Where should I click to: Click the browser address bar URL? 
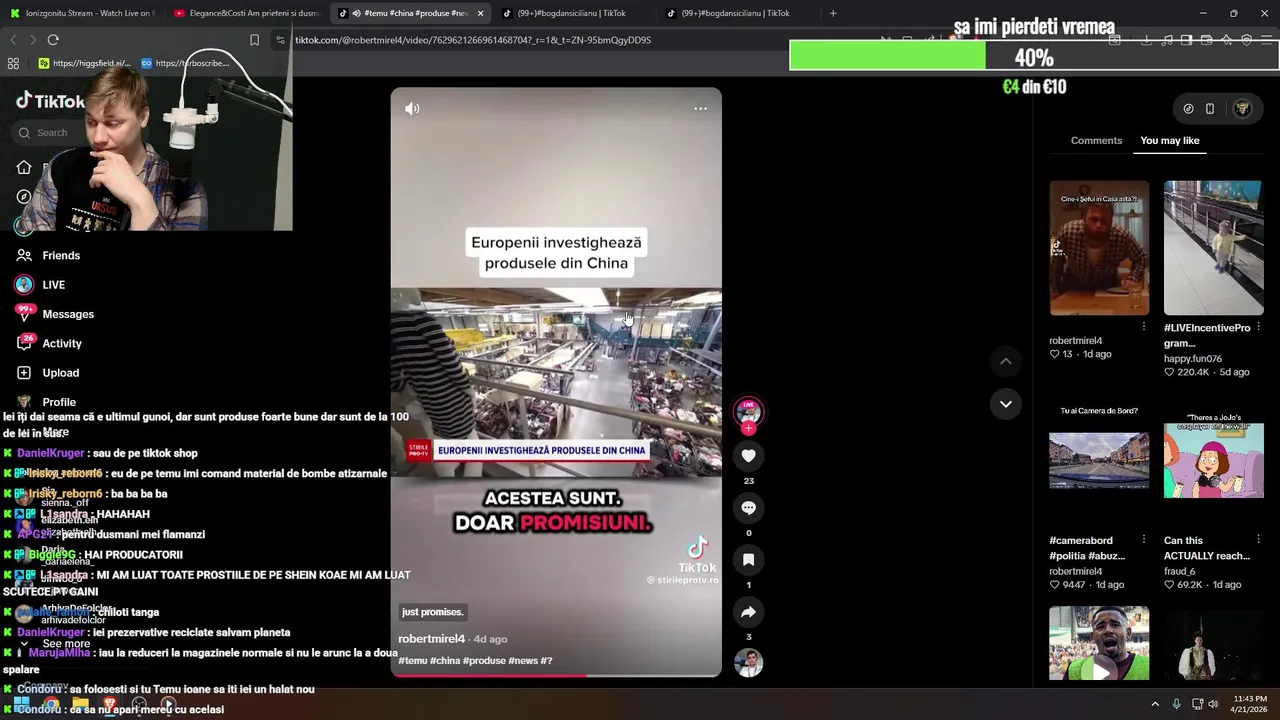click(473, 40)
